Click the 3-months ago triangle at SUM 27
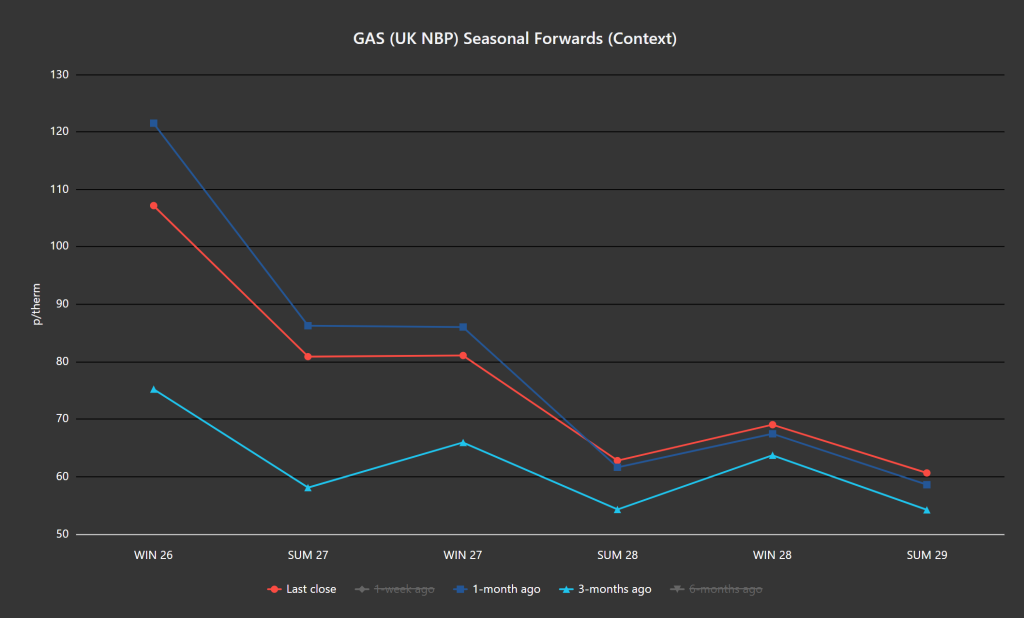The height and width of the screenshot is (618, 1024). (308, 487)
